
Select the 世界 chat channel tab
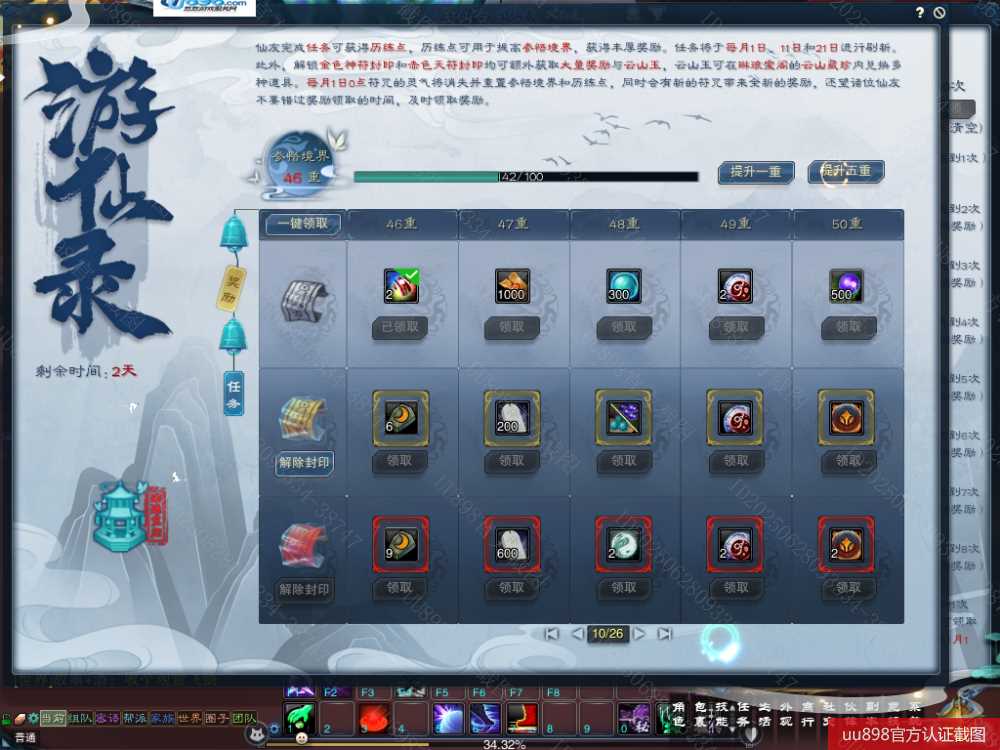pyautogui.click(x=189, y=718)
